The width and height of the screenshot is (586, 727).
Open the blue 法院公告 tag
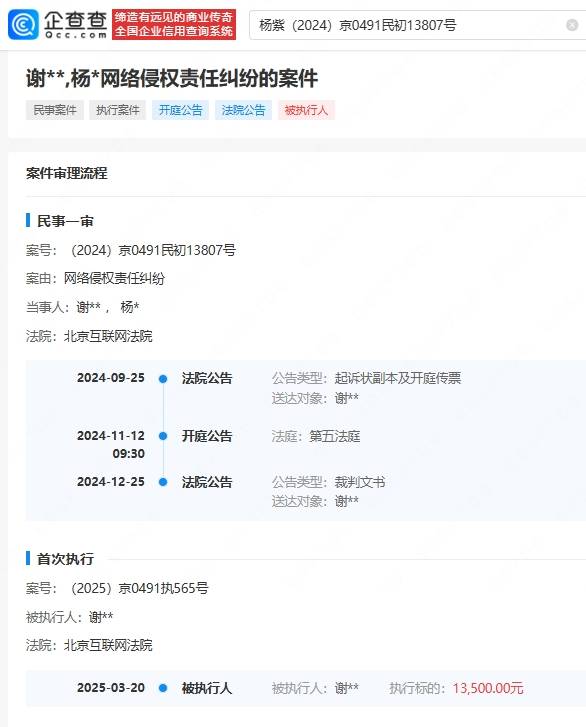click(x=243, y=110)
